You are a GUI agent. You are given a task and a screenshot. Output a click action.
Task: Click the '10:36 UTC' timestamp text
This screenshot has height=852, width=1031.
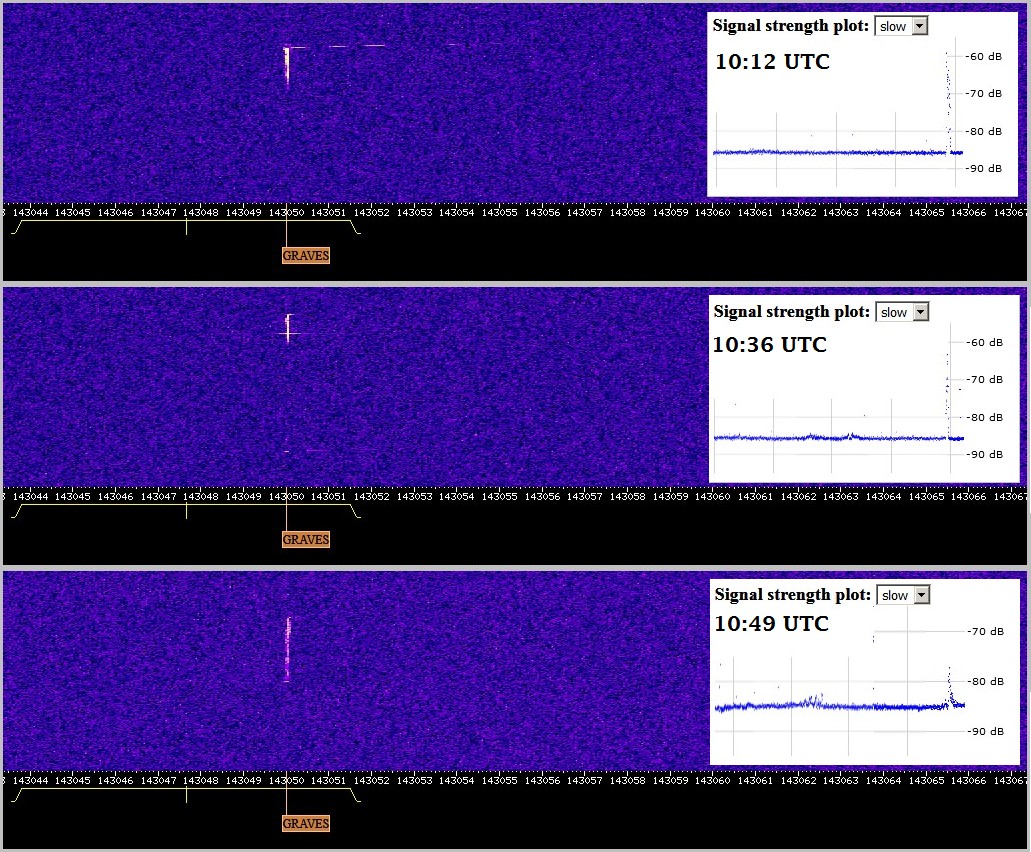click(770, 344)
